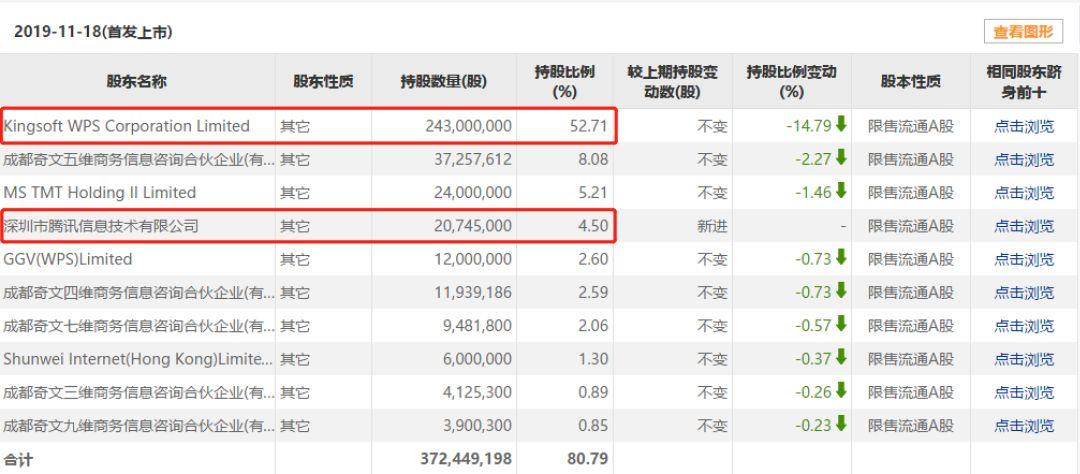Click the 查看图形 button
Screen dimensions: 1080x474
[x=1023, y=32]
